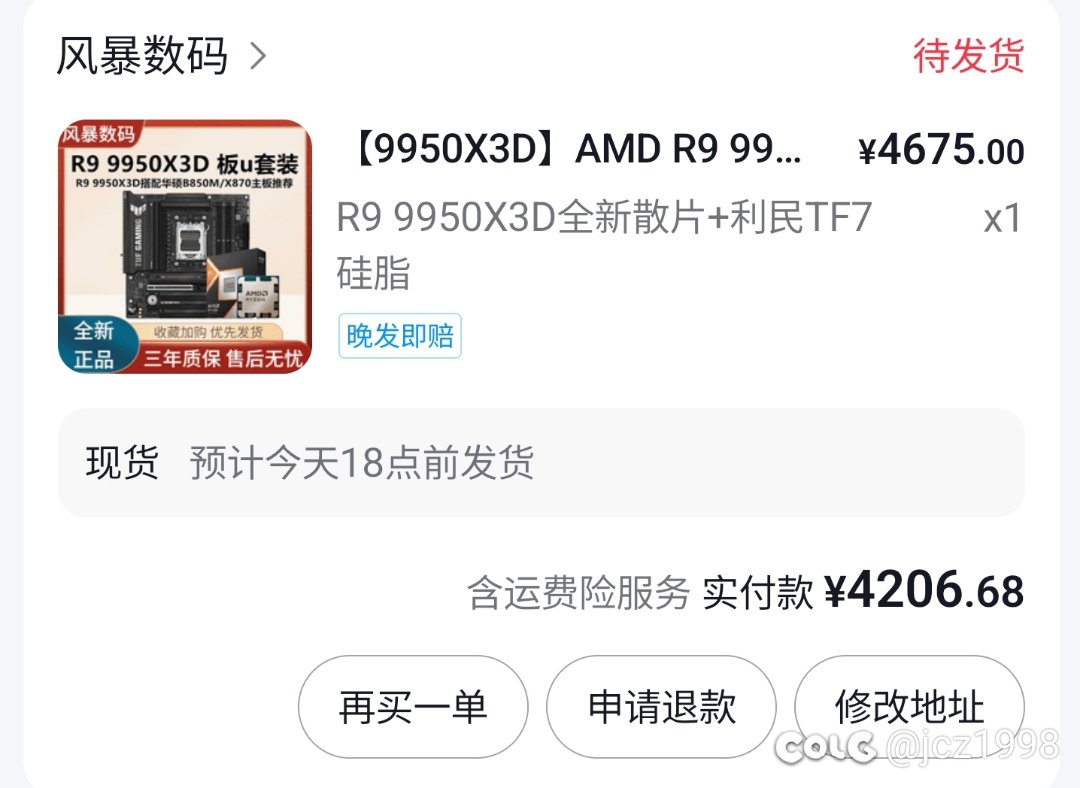Tap the x1 quantity indicator

[x=1002, y=218]
